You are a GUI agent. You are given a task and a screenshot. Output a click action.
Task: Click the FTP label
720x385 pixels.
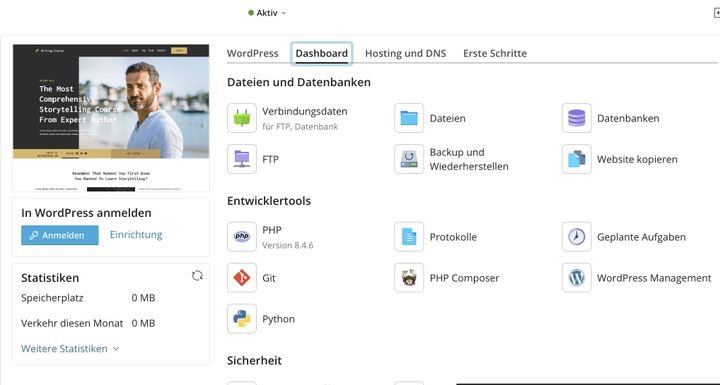[270, 159]
